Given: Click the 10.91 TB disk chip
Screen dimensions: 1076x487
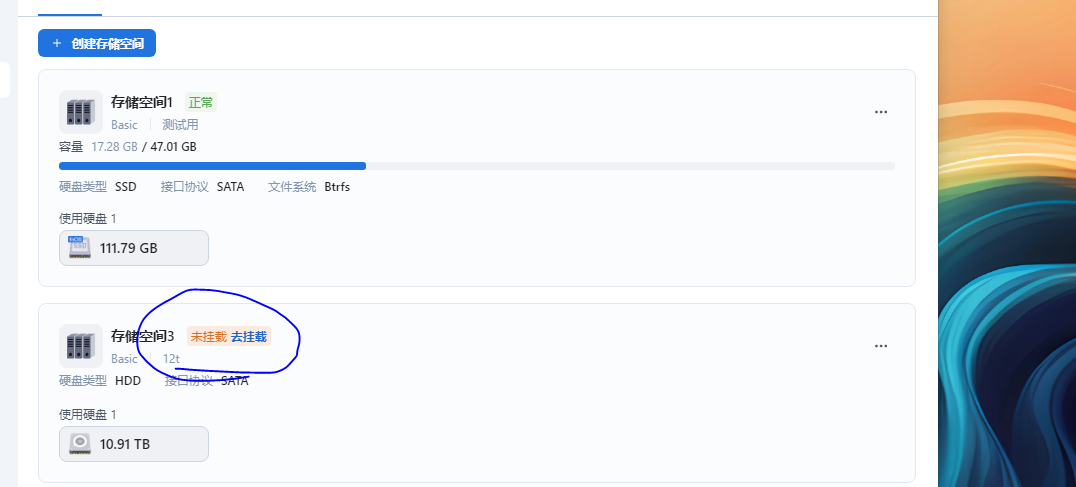Looking at the screenshot, I should point(134,444).
